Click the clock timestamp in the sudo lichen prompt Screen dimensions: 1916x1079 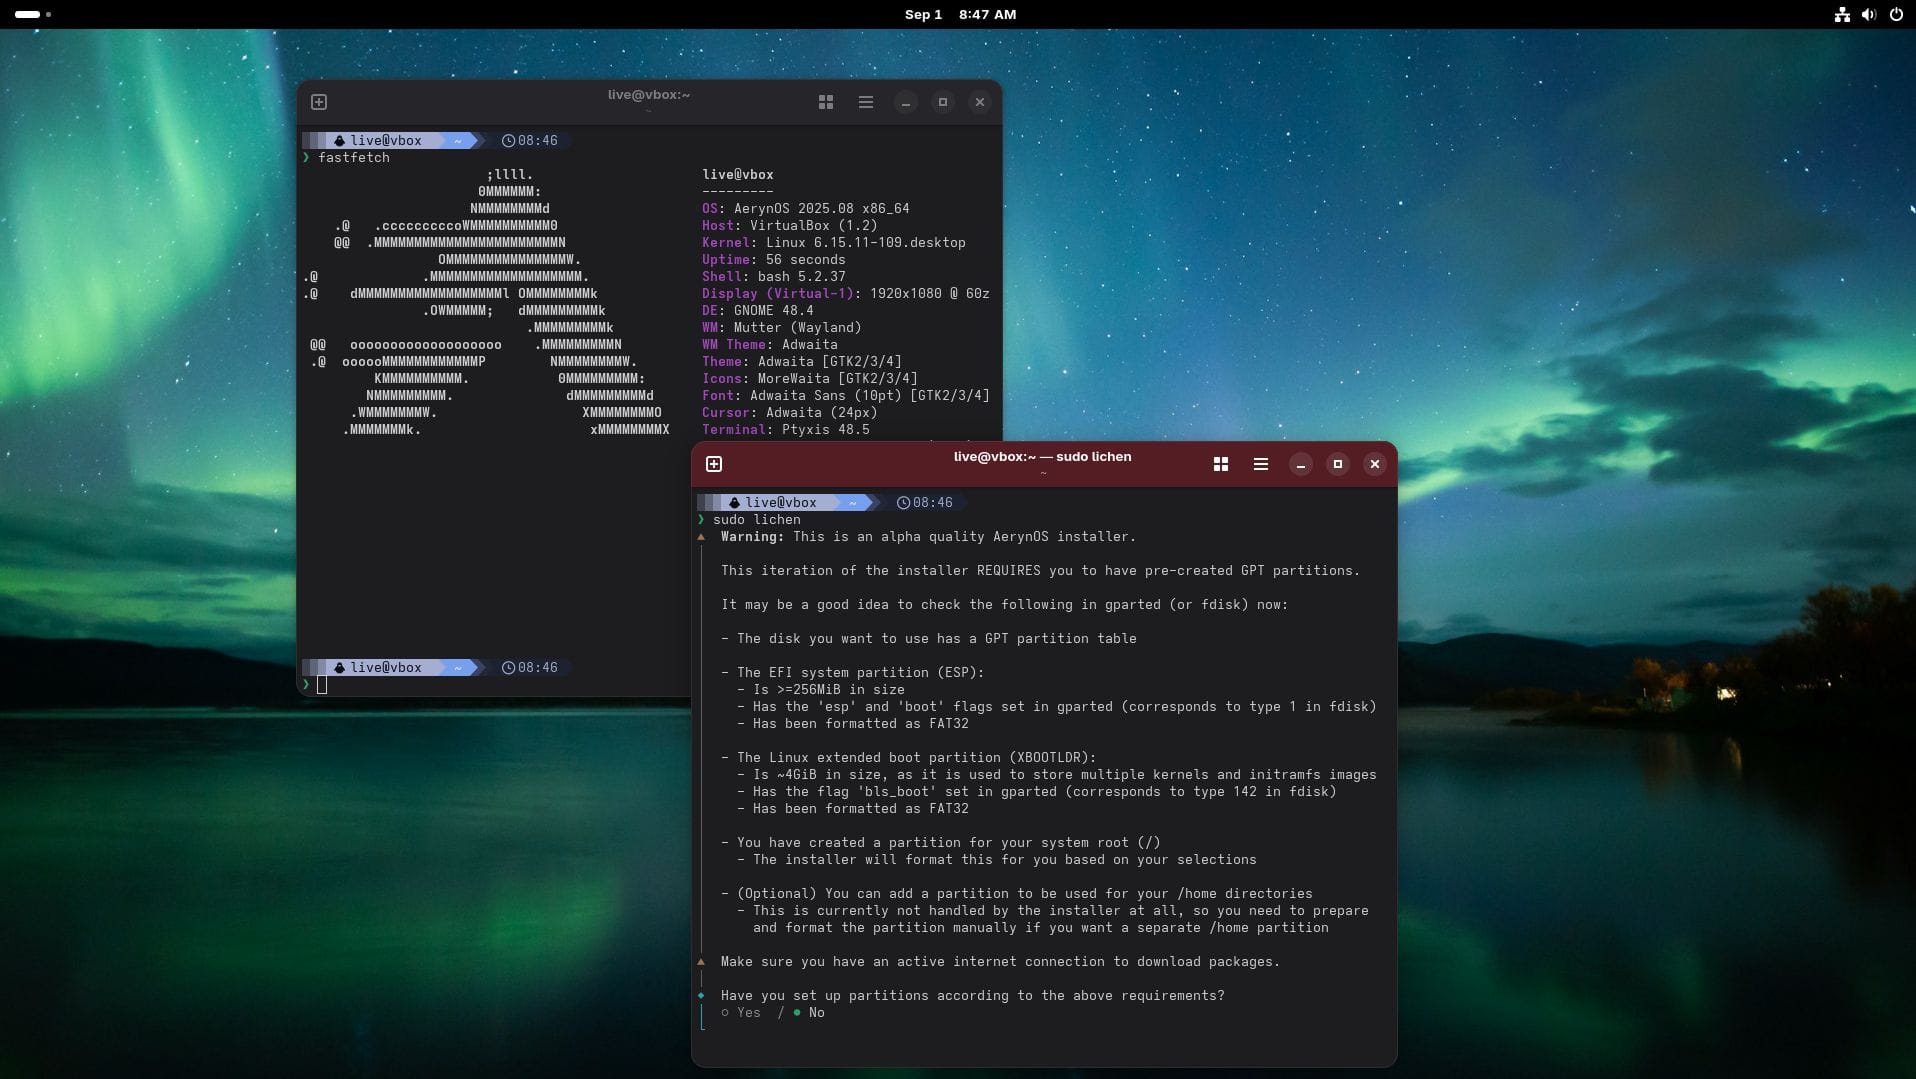tap(926, 503)
